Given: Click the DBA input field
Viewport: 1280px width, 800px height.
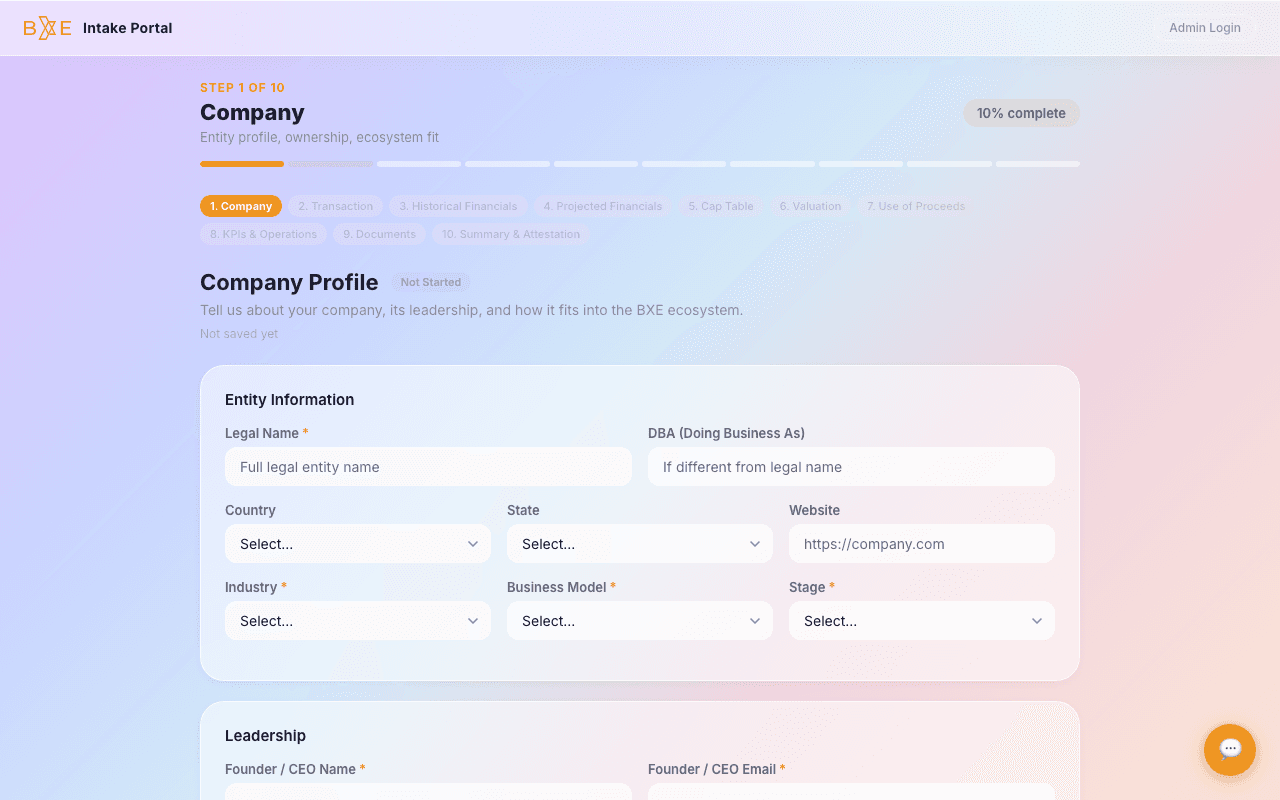Looking at the screenshot, I should tap(851, 467).
